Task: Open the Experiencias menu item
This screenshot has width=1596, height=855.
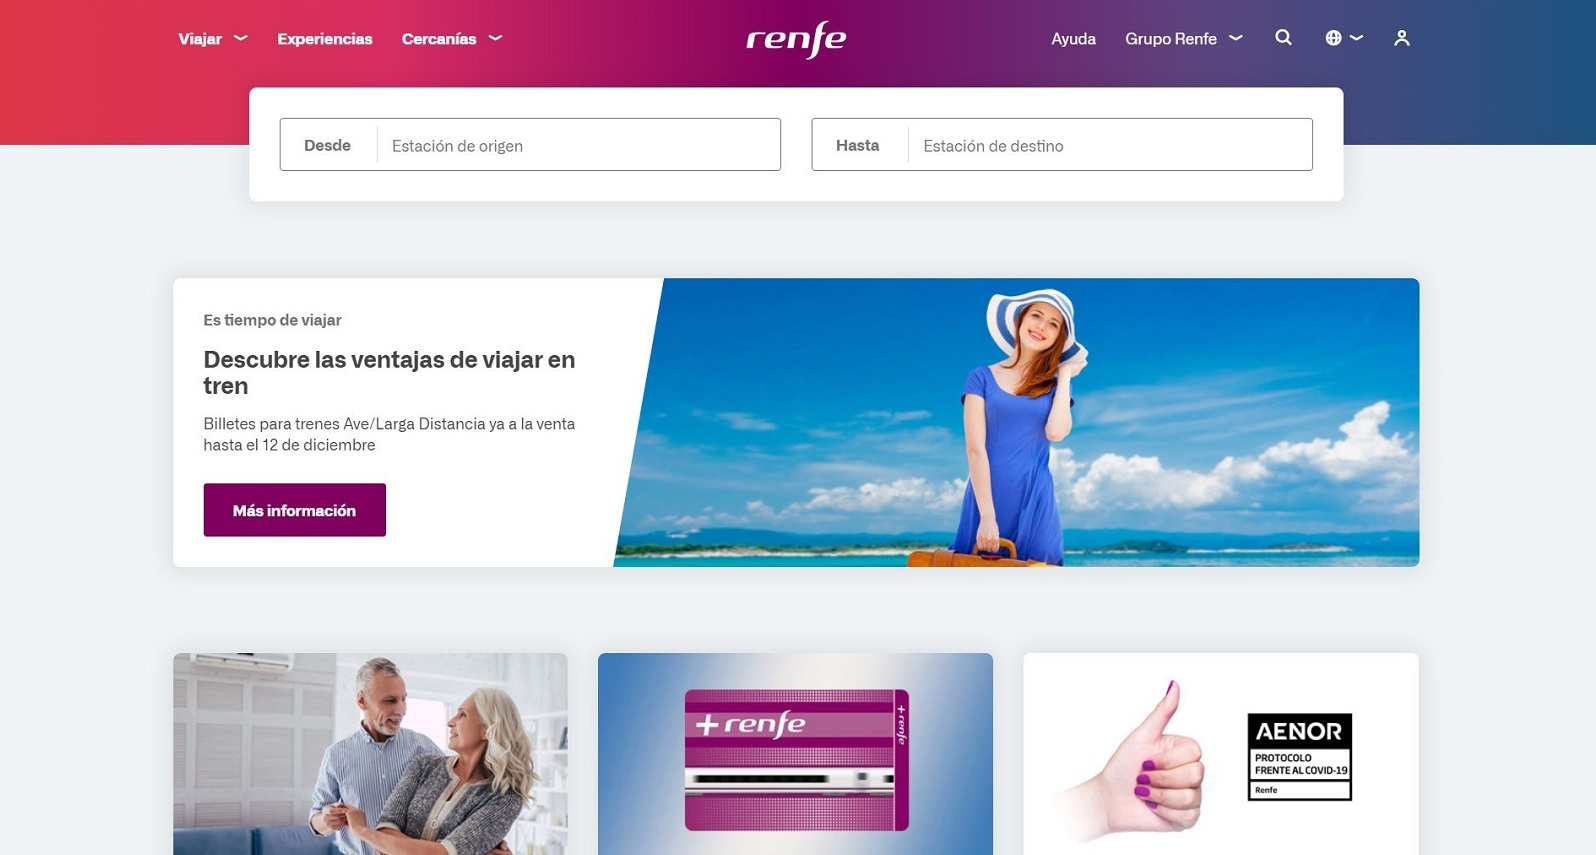Action: click(x=325, y=39)
